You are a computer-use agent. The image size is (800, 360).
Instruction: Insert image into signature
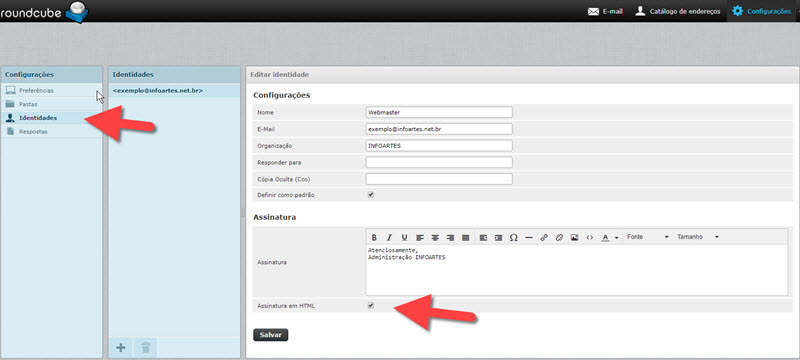tap(574, 238)
